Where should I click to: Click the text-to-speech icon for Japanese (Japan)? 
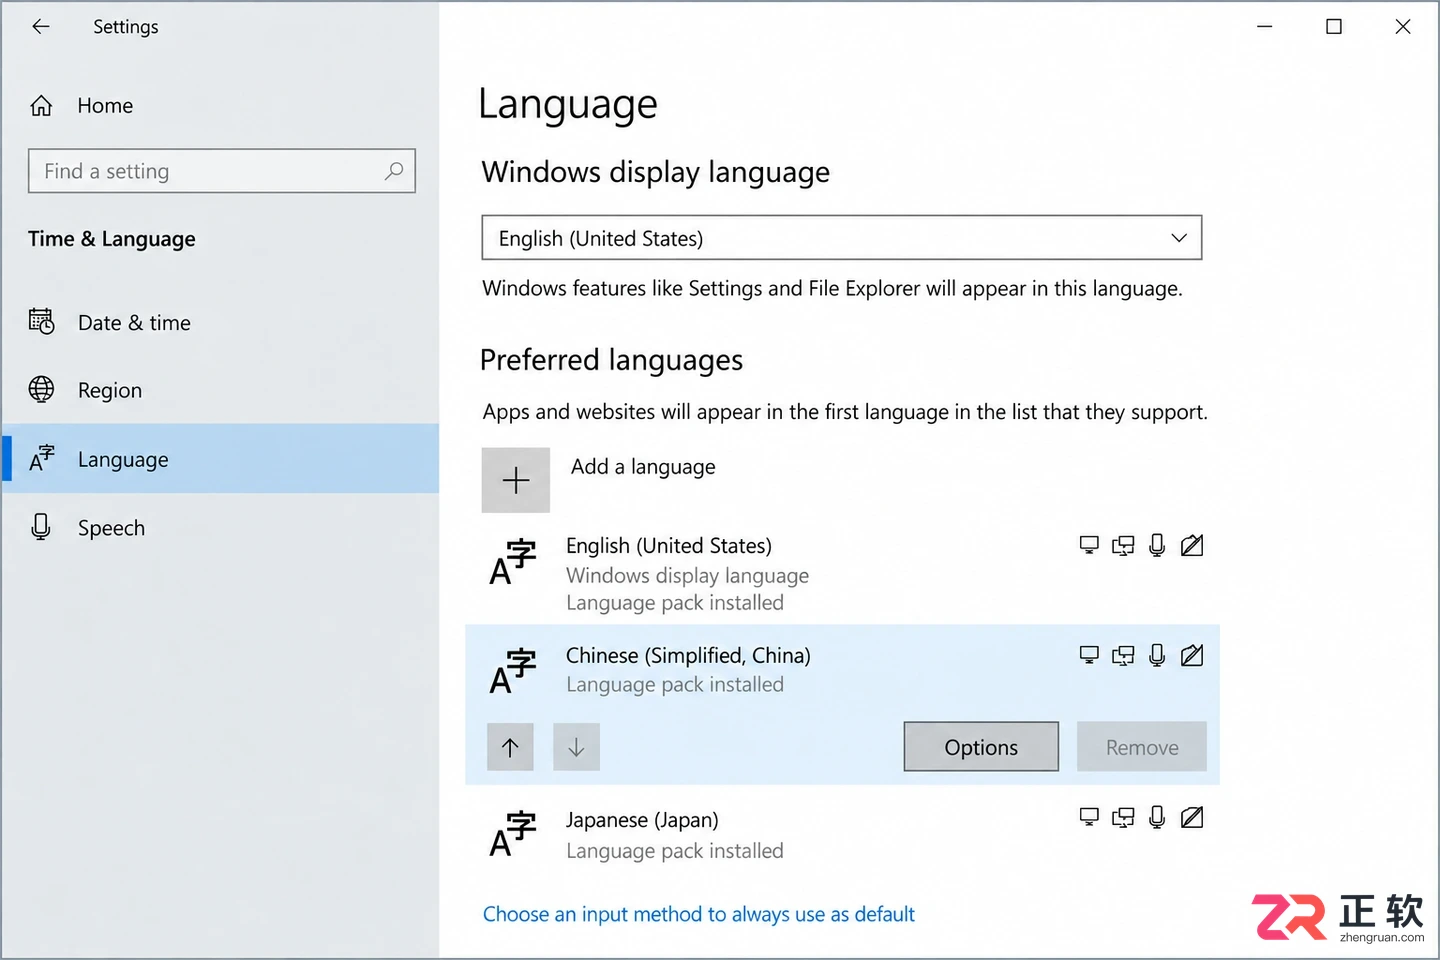coord(1123,817)
